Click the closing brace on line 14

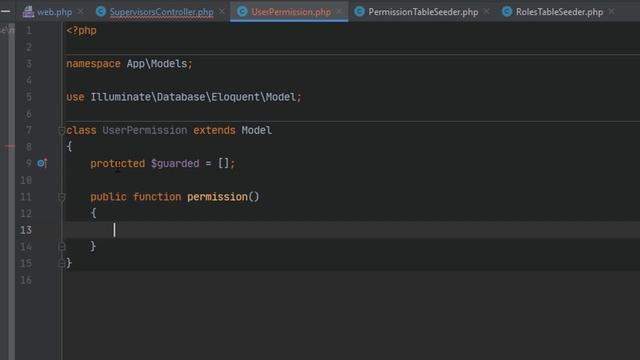tap(93, 246)
